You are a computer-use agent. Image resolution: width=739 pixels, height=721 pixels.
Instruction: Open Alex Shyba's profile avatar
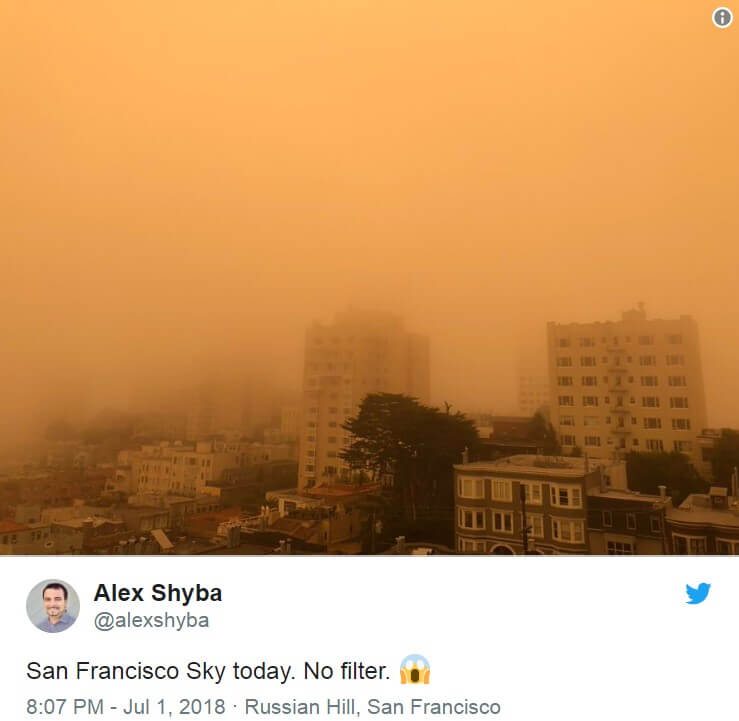[53, 606]
